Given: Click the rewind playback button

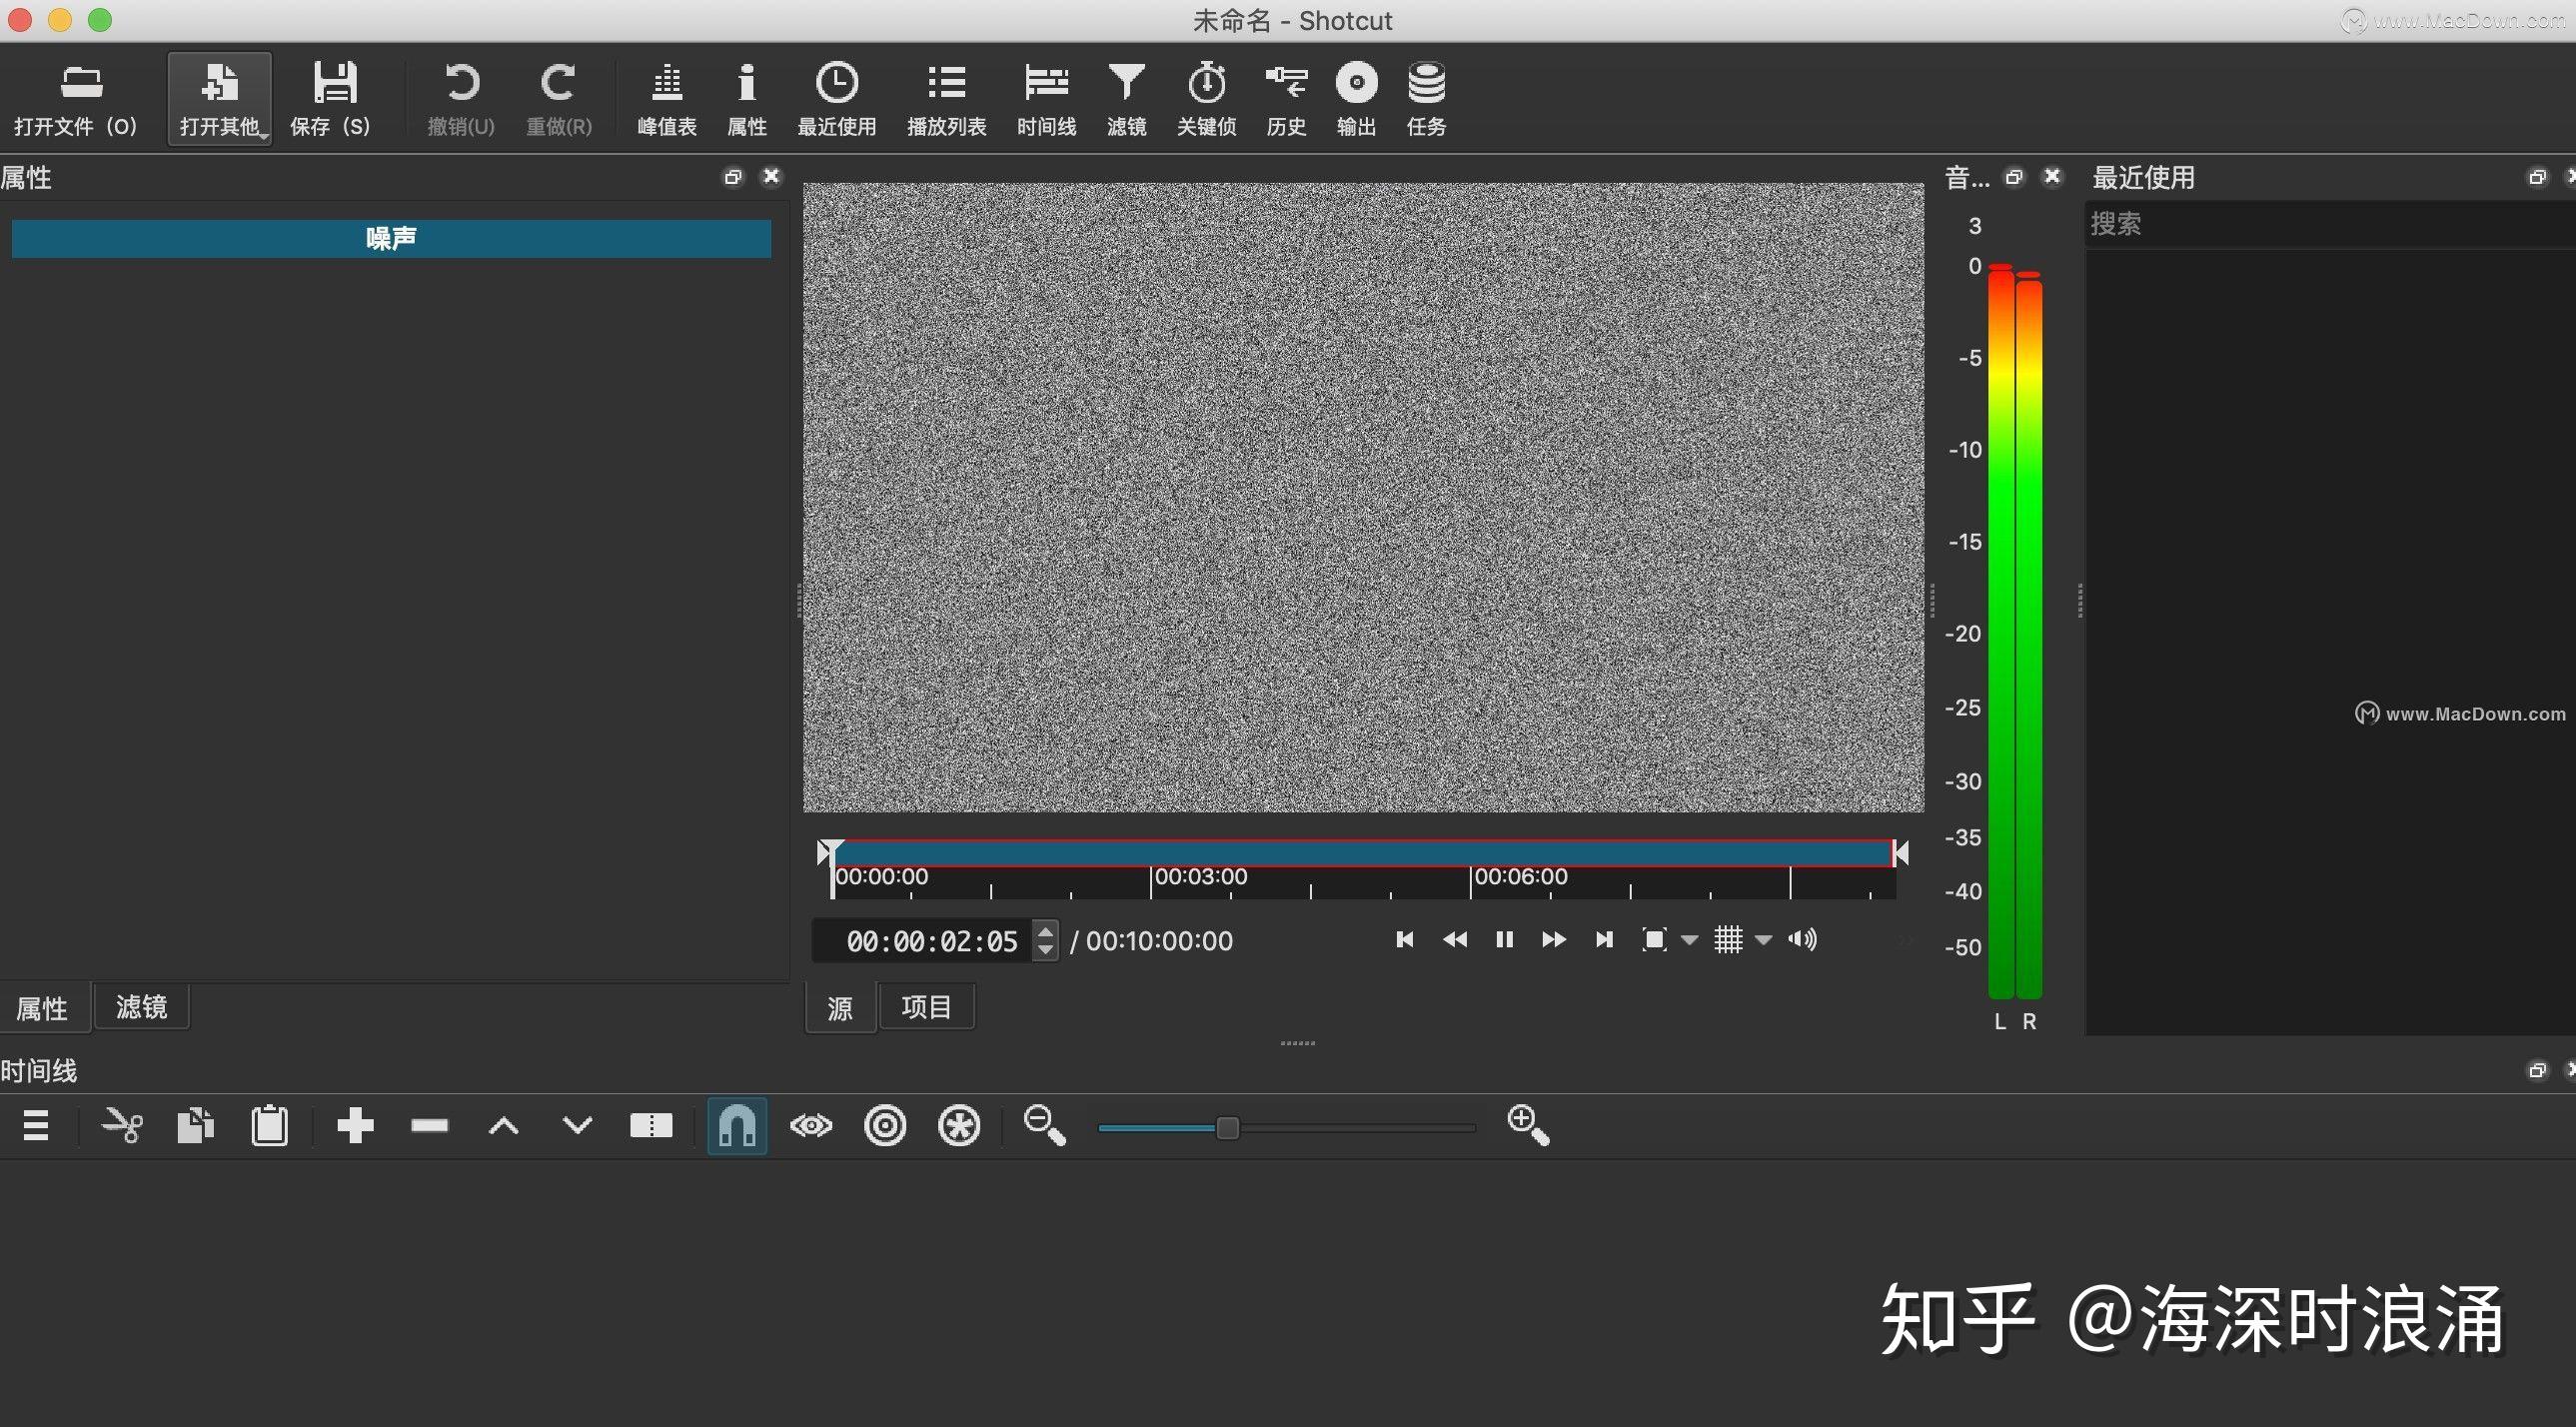Looking at the screenshot, I should click(1454, 939).
